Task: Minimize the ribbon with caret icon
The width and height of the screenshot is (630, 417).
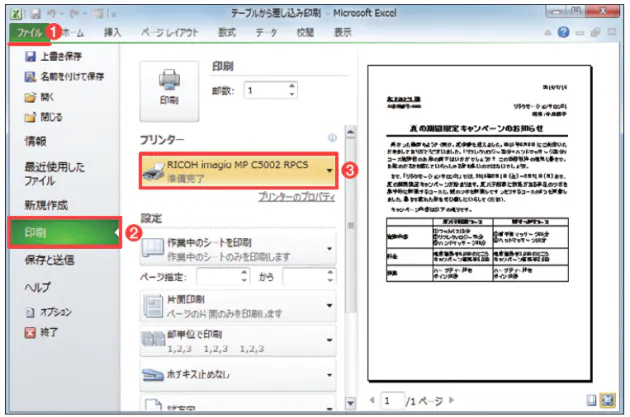Action: click(548, 33)
